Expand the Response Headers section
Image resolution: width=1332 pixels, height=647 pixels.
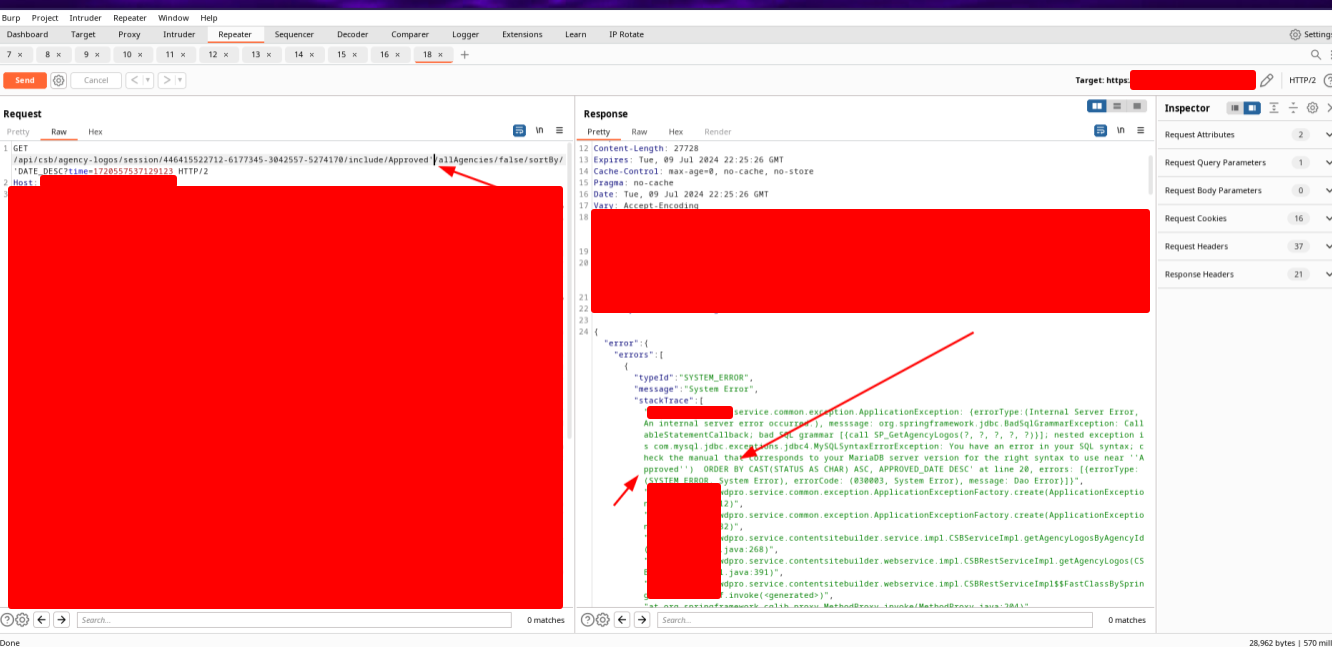(1328, 274)
